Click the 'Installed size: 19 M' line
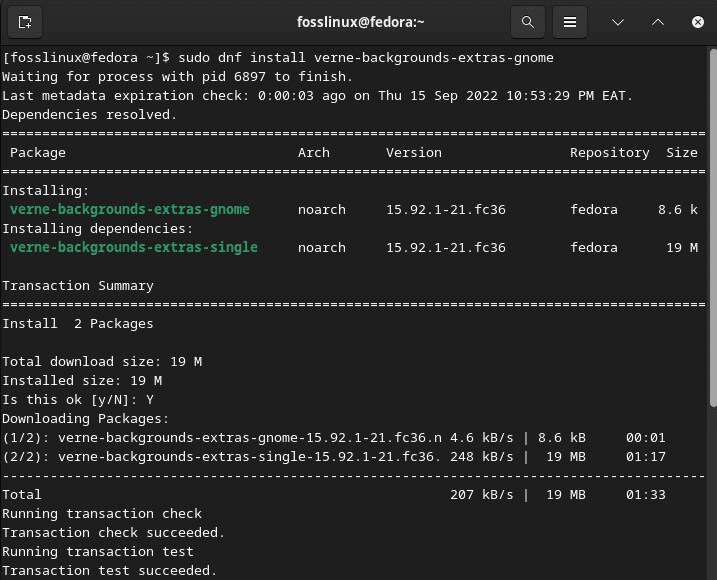This screenshot has width=717, height=580. point(82,381)
